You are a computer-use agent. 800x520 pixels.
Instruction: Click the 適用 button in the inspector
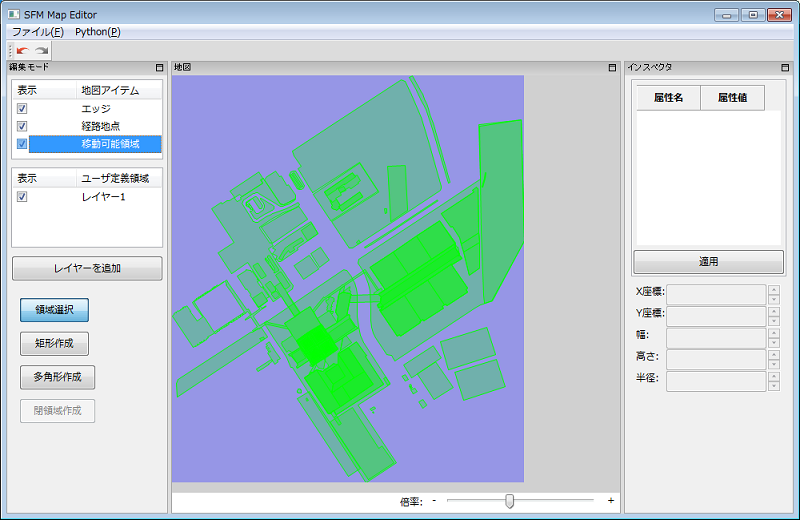pos(708,262)
